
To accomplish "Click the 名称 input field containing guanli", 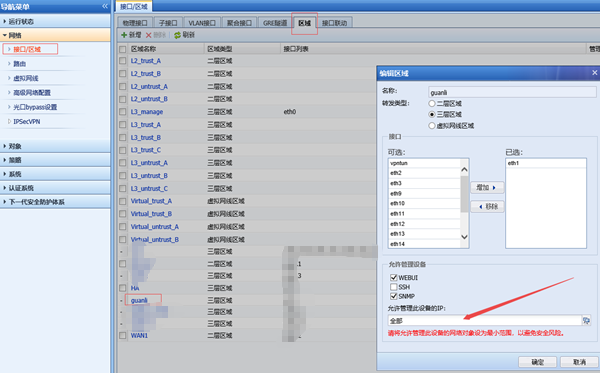I will pyautogui.click(x=512, y=92).
